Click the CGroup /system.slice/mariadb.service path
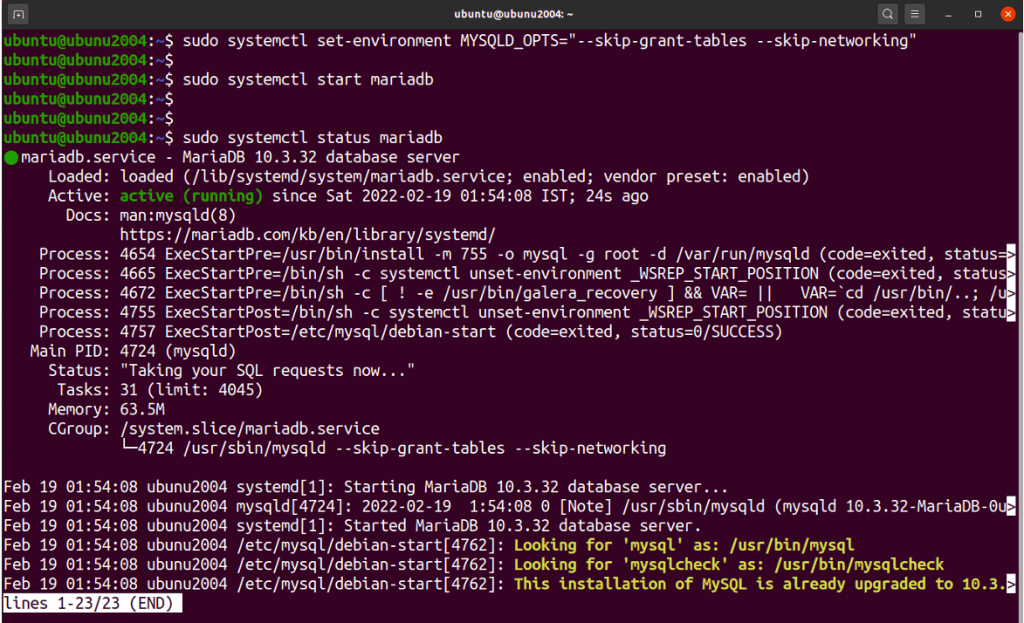The height and width of the screenshot is (623, 1024). click(249, 429)
